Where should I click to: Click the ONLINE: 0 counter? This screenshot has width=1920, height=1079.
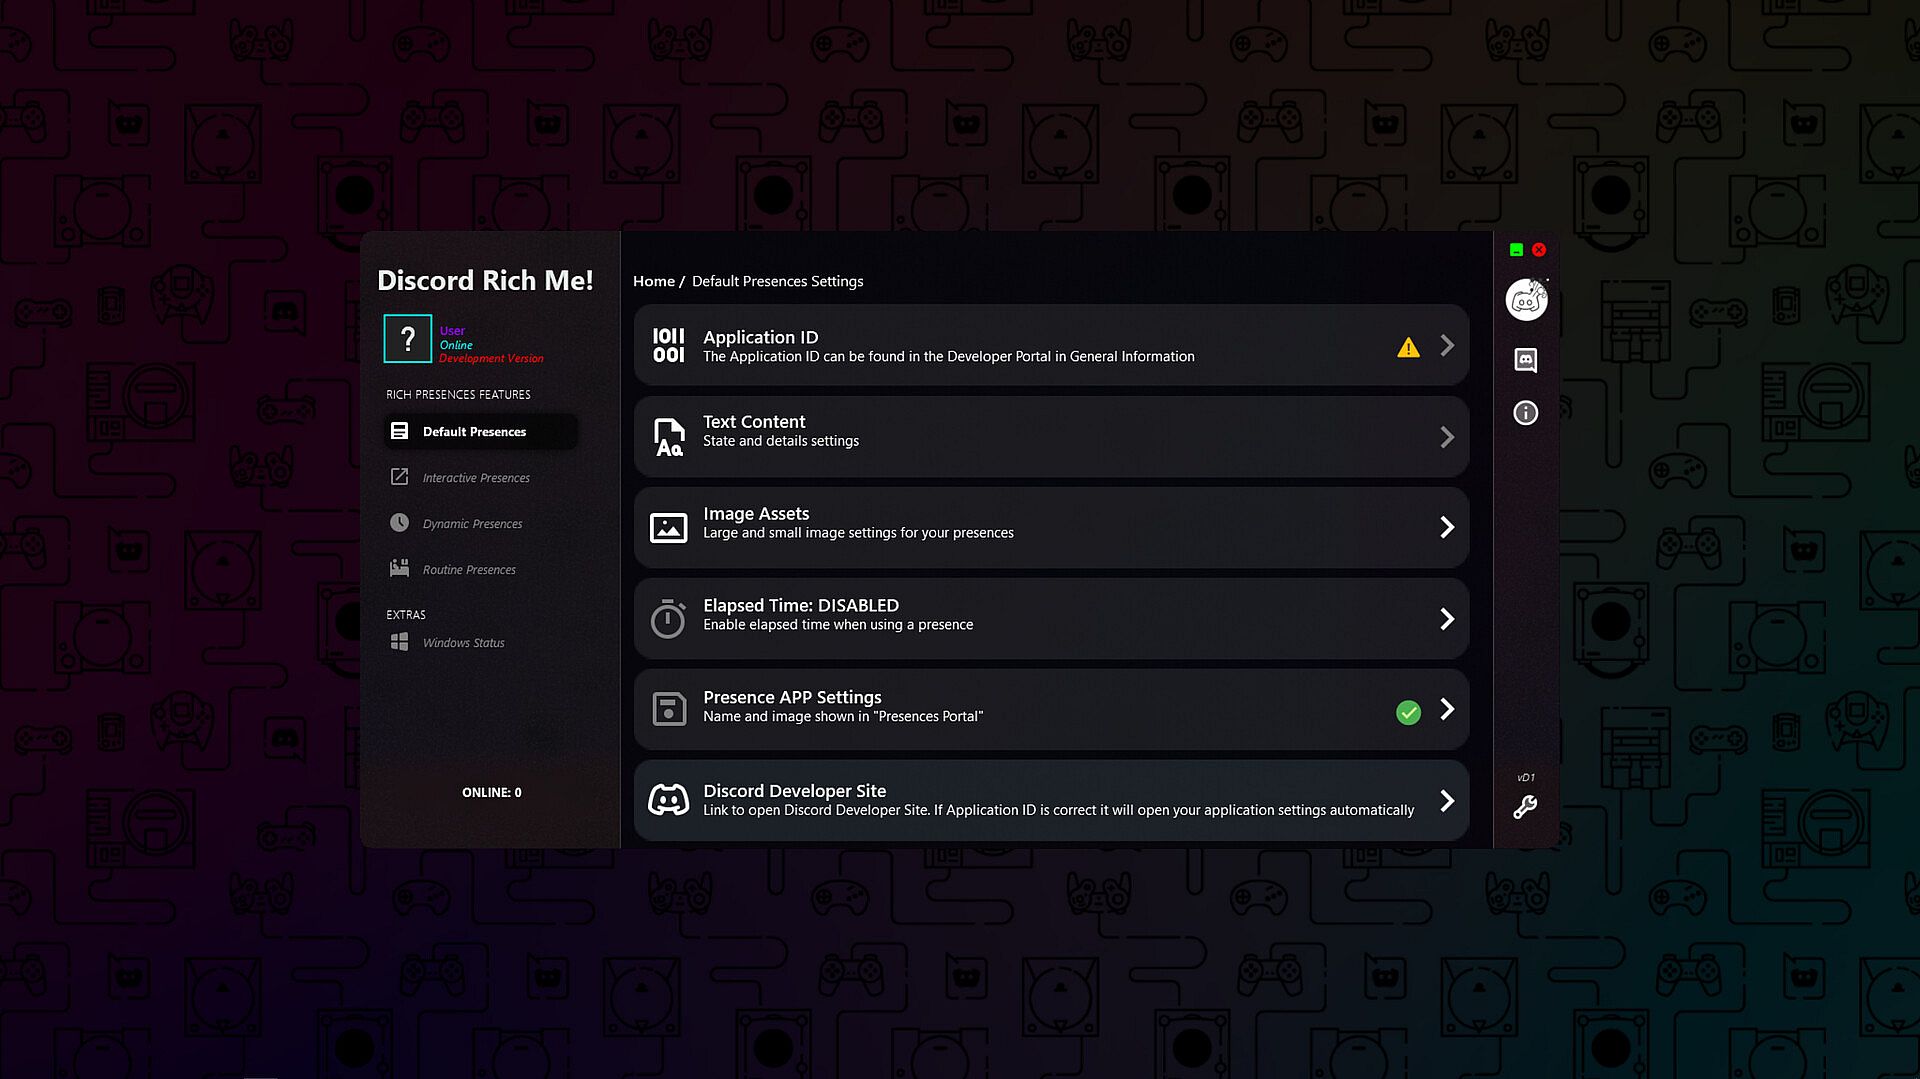[x=491, y=792]
